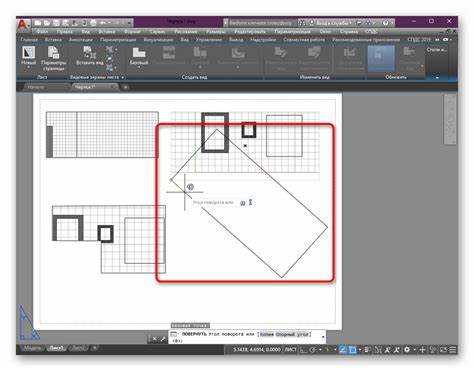Click the search field in title bar
Viewport: 474px width, 371px height.
tap(260, 23)
